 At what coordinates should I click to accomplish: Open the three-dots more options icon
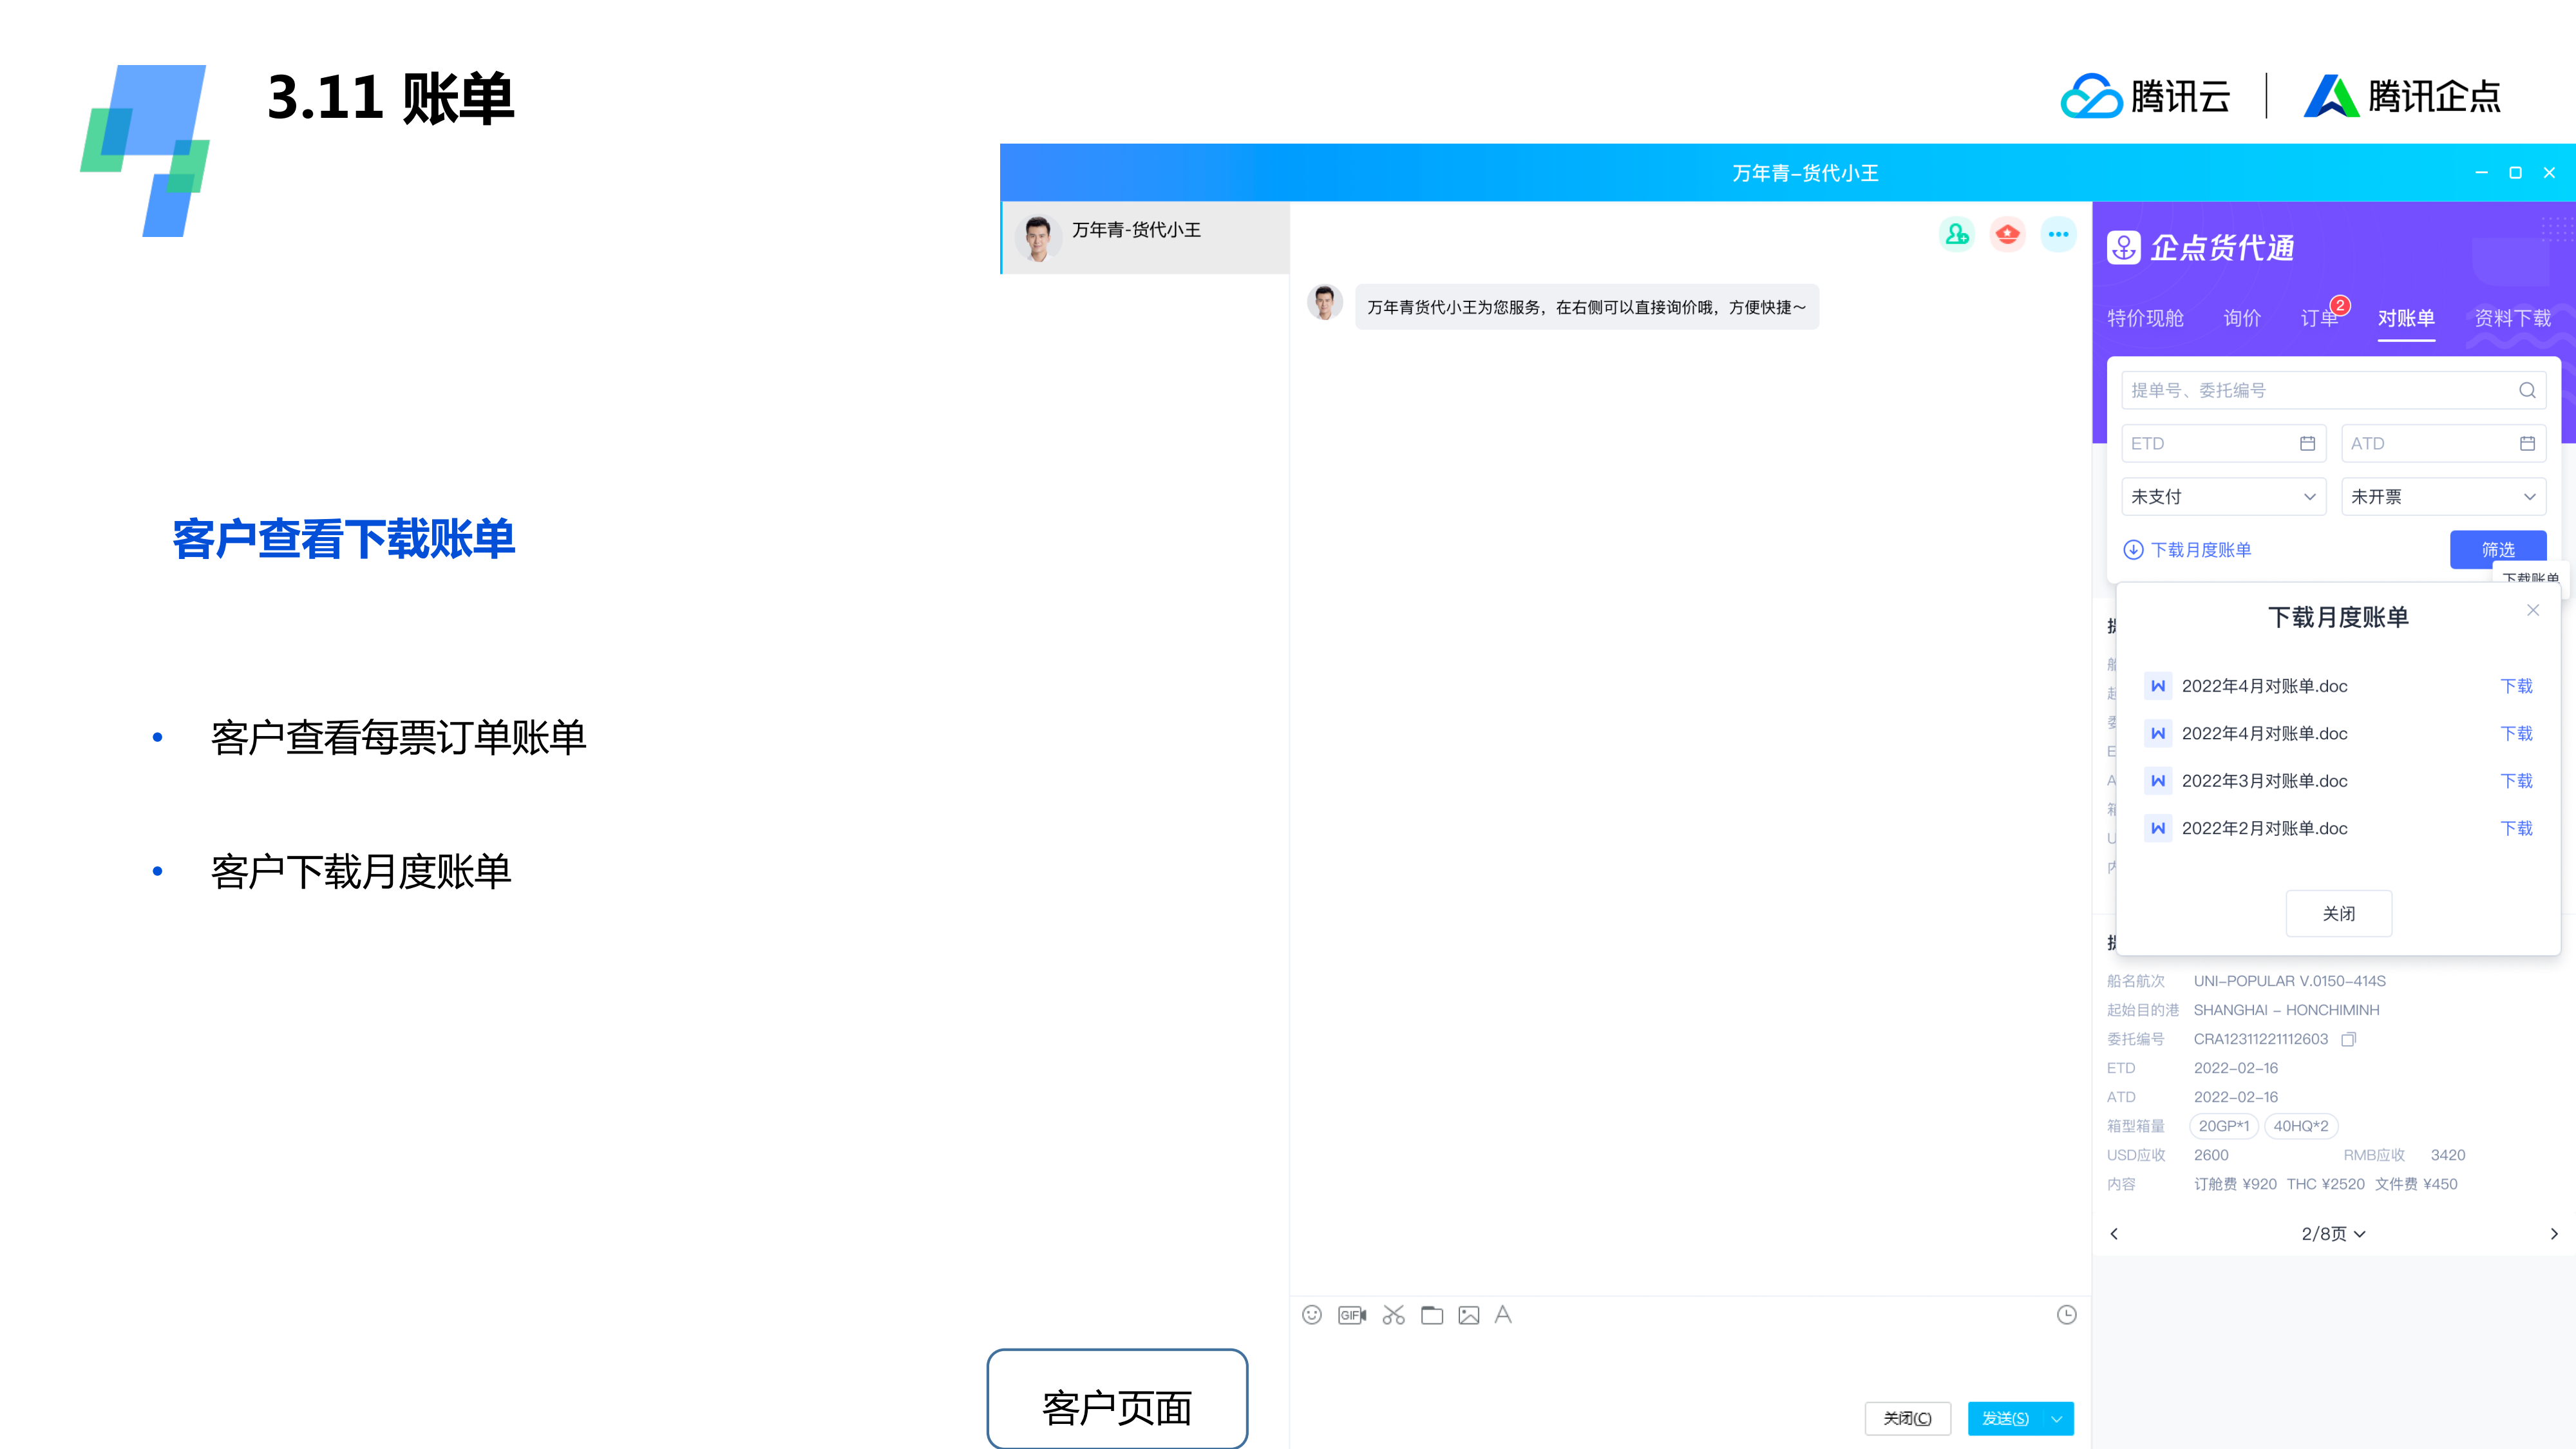coord(2058,234)
